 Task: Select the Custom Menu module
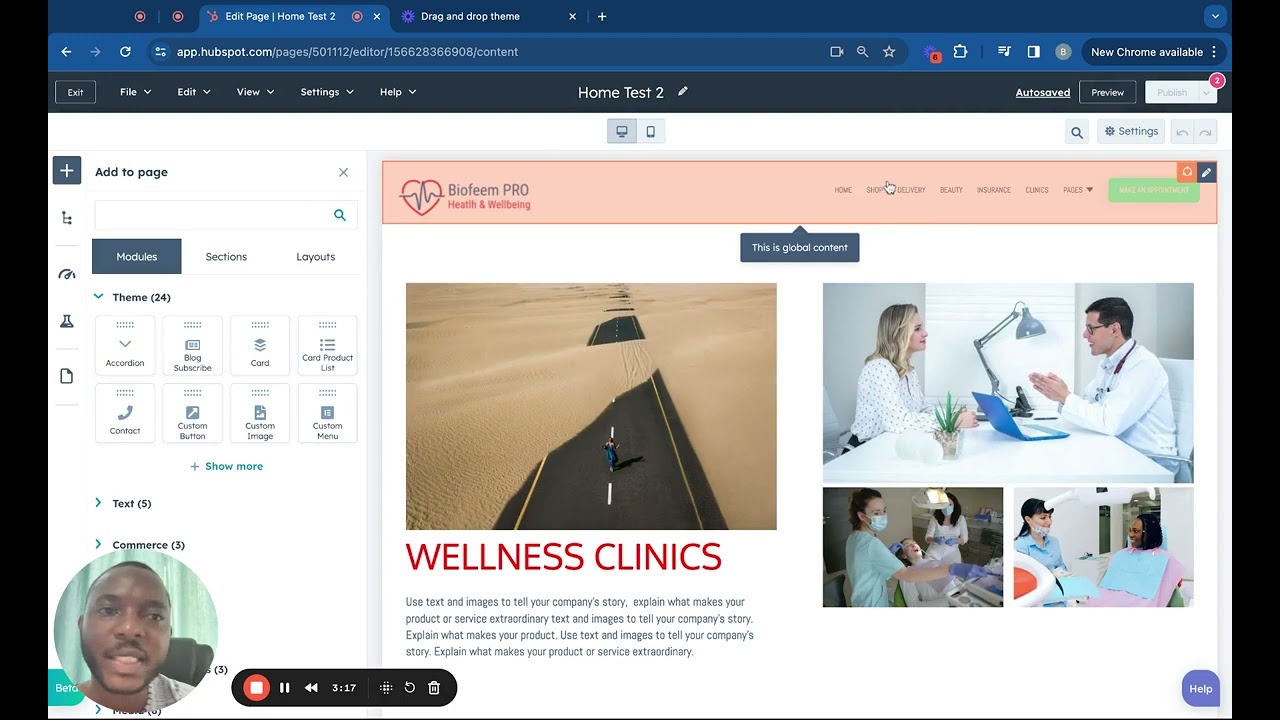(328, 414)
